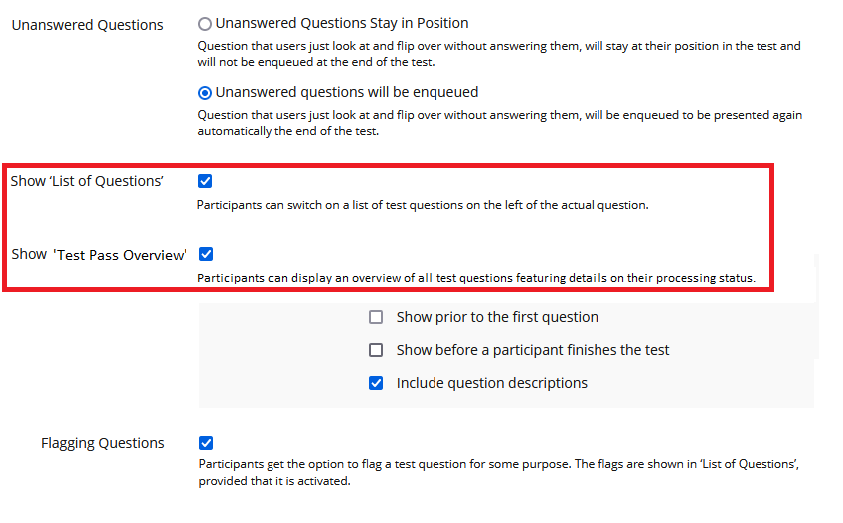The height and width of the screenshot is (523, 843).
Task: Click the 'Show before a participant finishes the test' text
Action: (x=533, y=350)
